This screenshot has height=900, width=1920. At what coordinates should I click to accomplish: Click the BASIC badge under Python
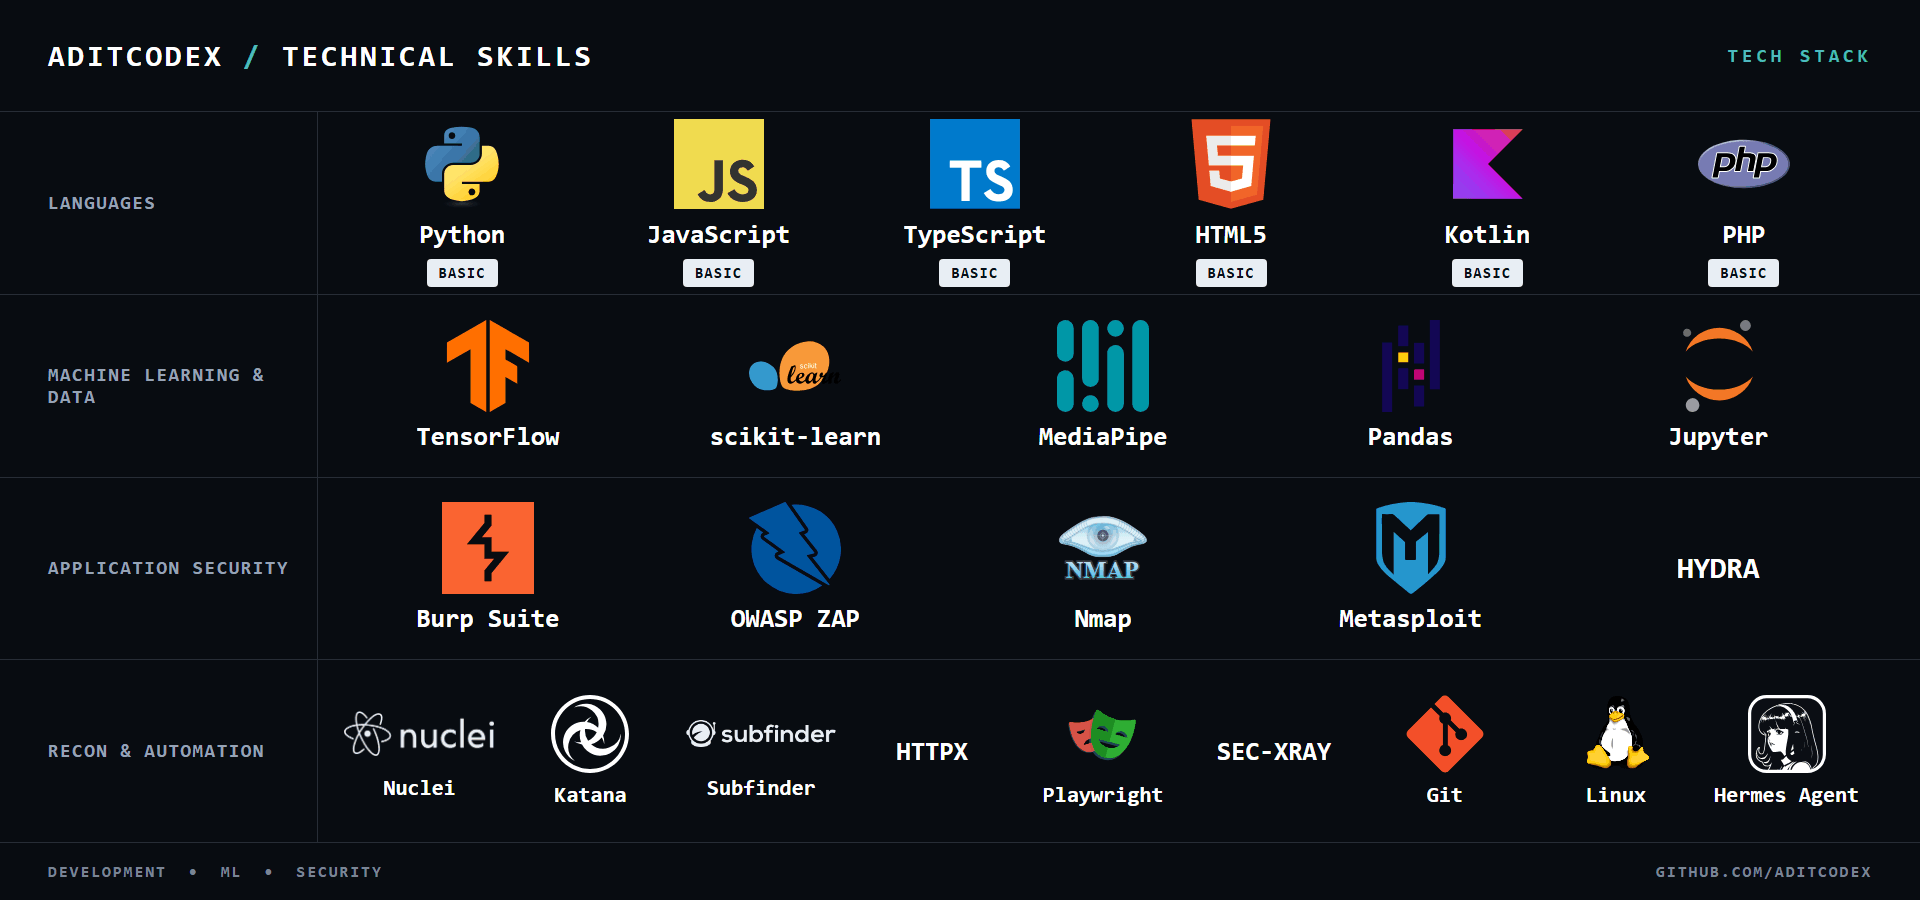(462, 273)
